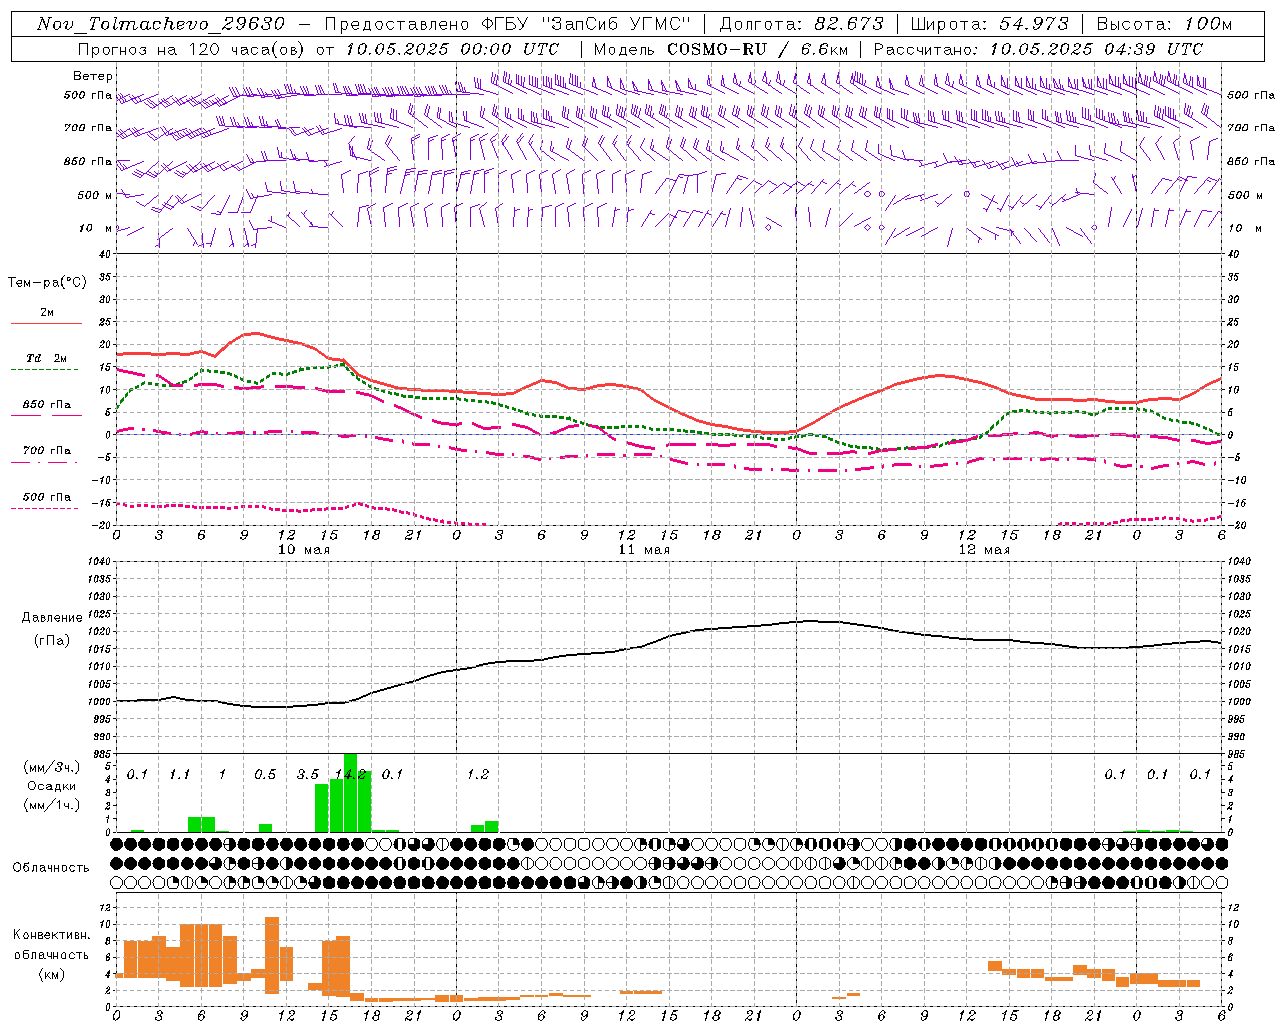1280x1024 pixels.
Task: Click the "2м" red temperature legend entry
Action: tap(47, 313)
